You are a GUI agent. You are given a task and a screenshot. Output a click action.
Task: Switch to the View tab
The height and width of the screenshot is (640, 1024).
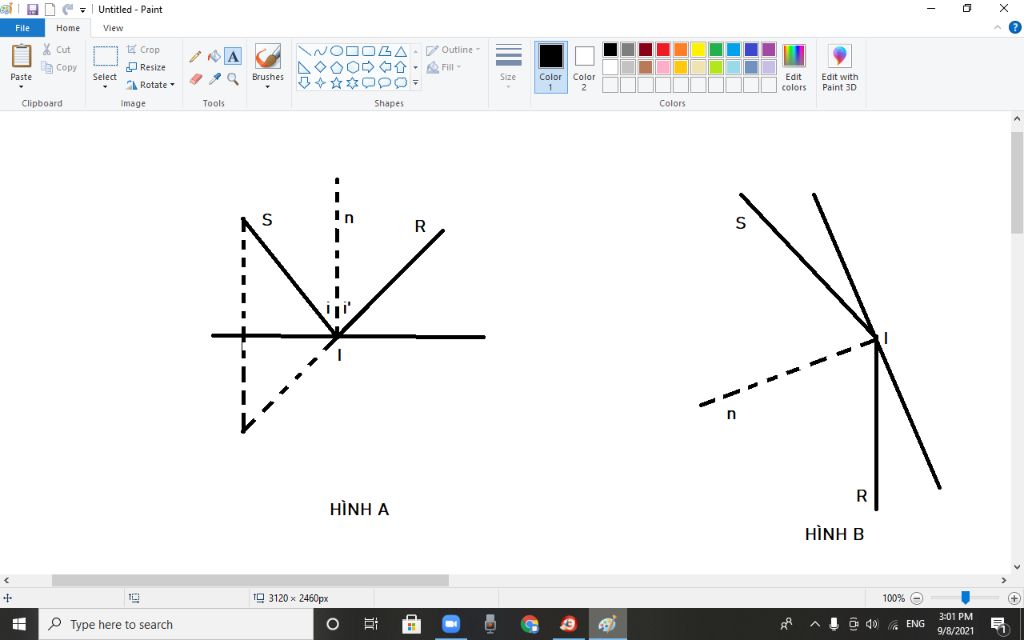click(x=113, y=28)
